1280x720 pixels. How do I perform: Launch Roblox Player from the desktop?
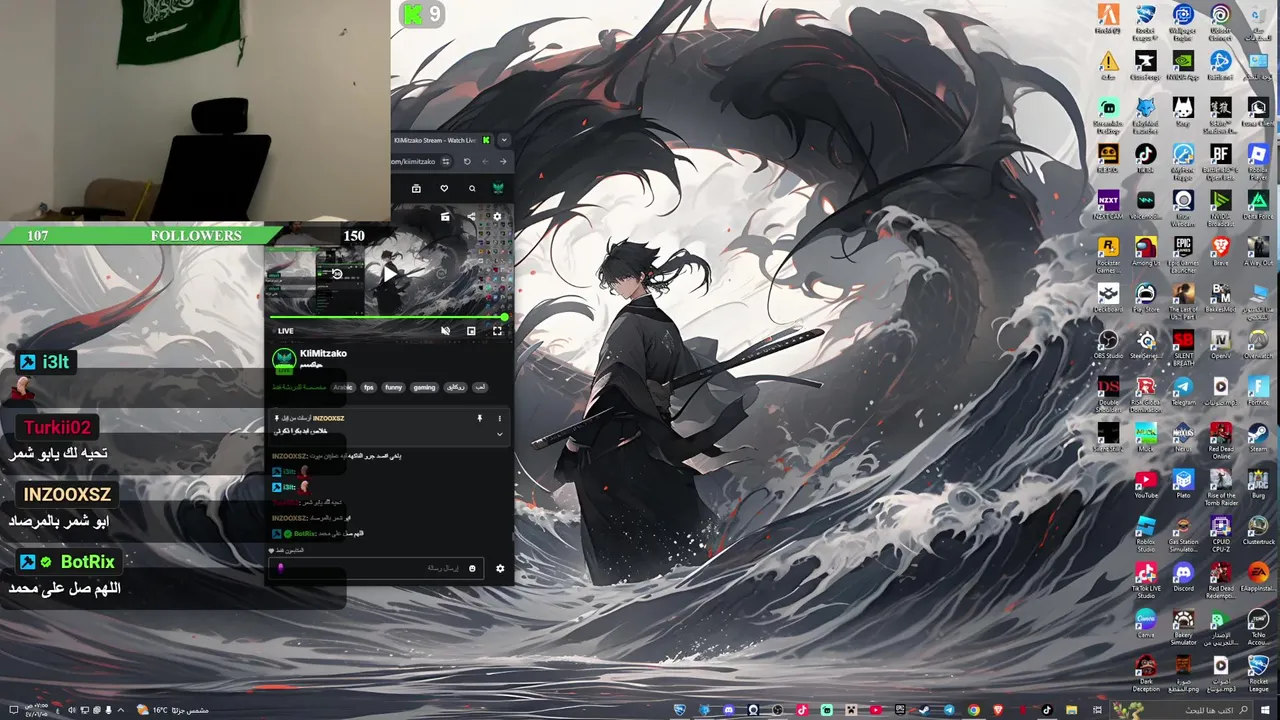pyautogui.click(x=1258, y=160)
